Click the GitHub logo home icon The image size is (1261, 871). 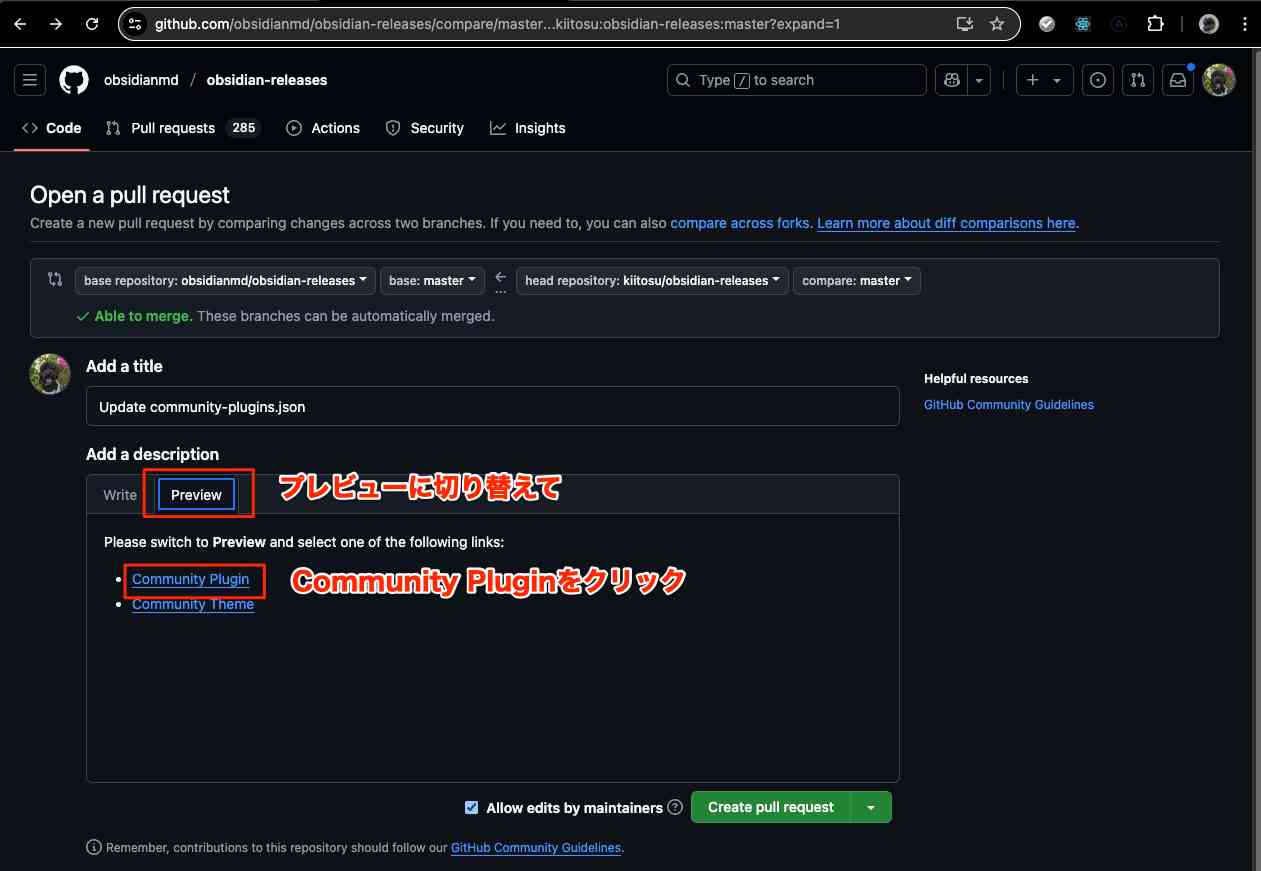74,80
